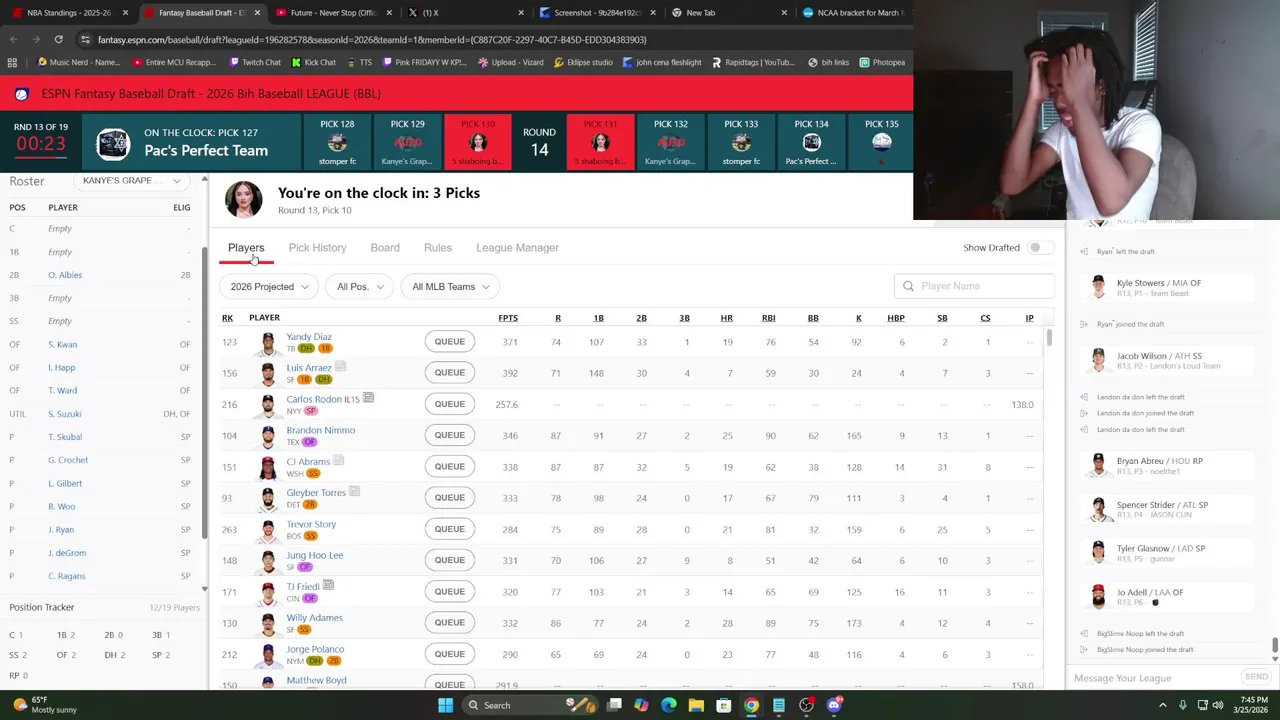
Task: Open the 2026 Projected stats dropdown
Action: 269,287
